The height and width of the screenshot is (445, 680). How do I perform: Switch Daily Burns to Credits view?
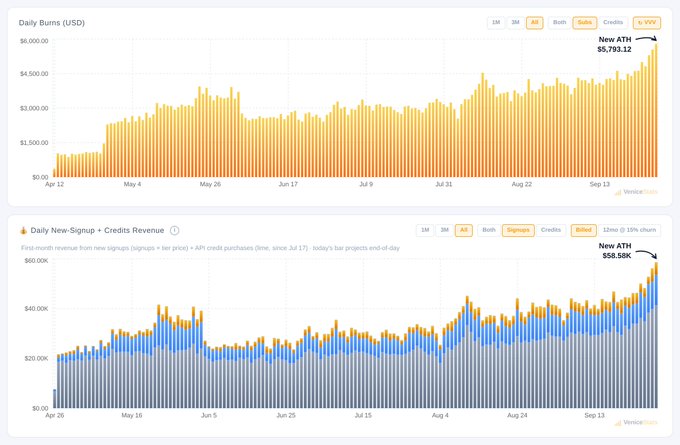click(x=613, y=23)
